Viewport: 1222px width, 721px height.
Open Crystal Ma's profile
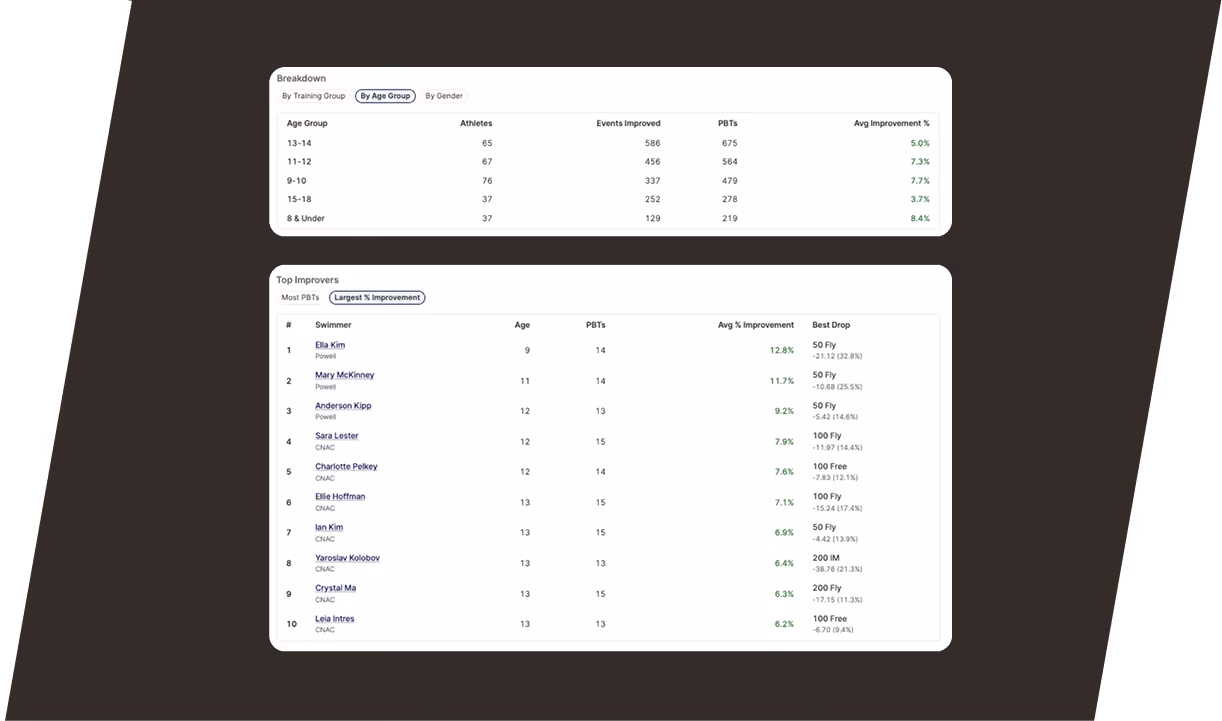(335, 588)
